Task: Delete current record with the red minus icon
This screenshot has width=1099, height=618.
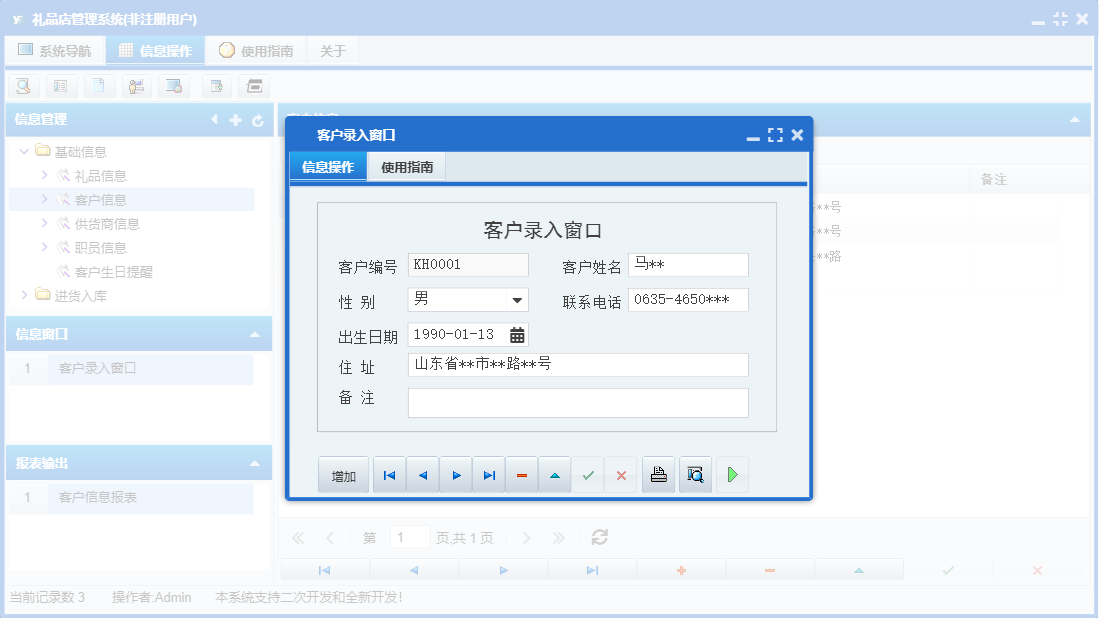Action: pos(521,474)
